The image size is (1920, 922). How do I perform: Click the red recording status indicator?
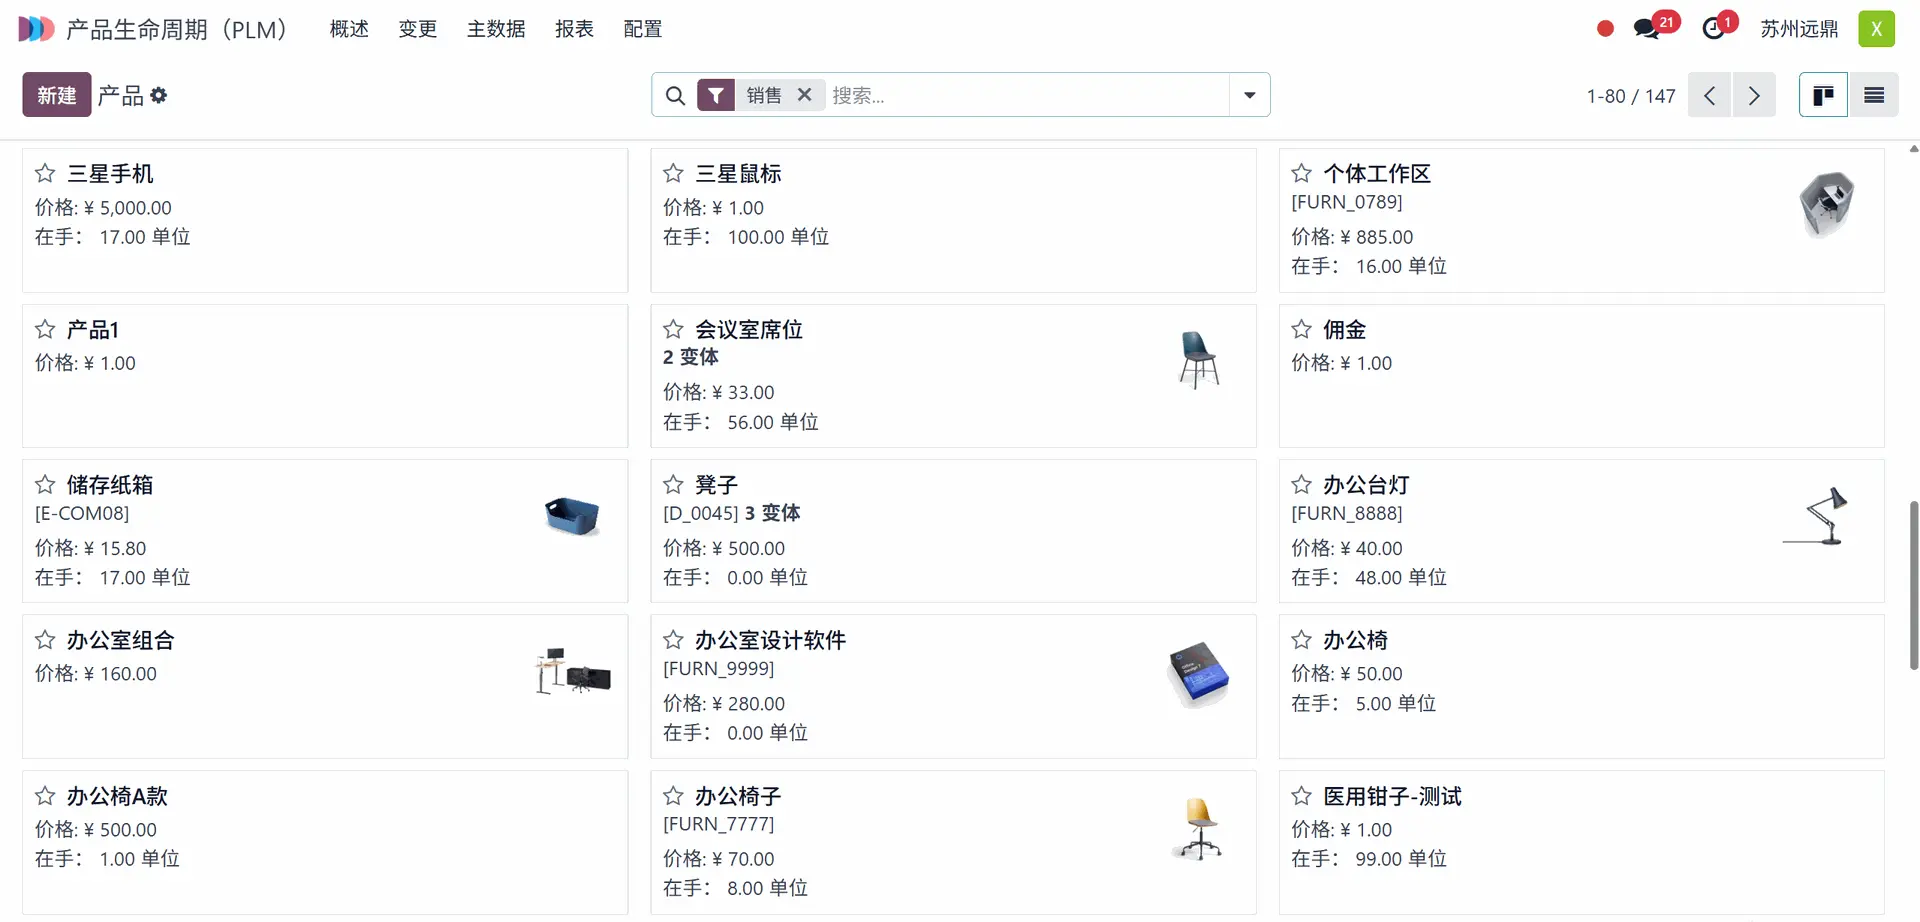(1605, 29)
